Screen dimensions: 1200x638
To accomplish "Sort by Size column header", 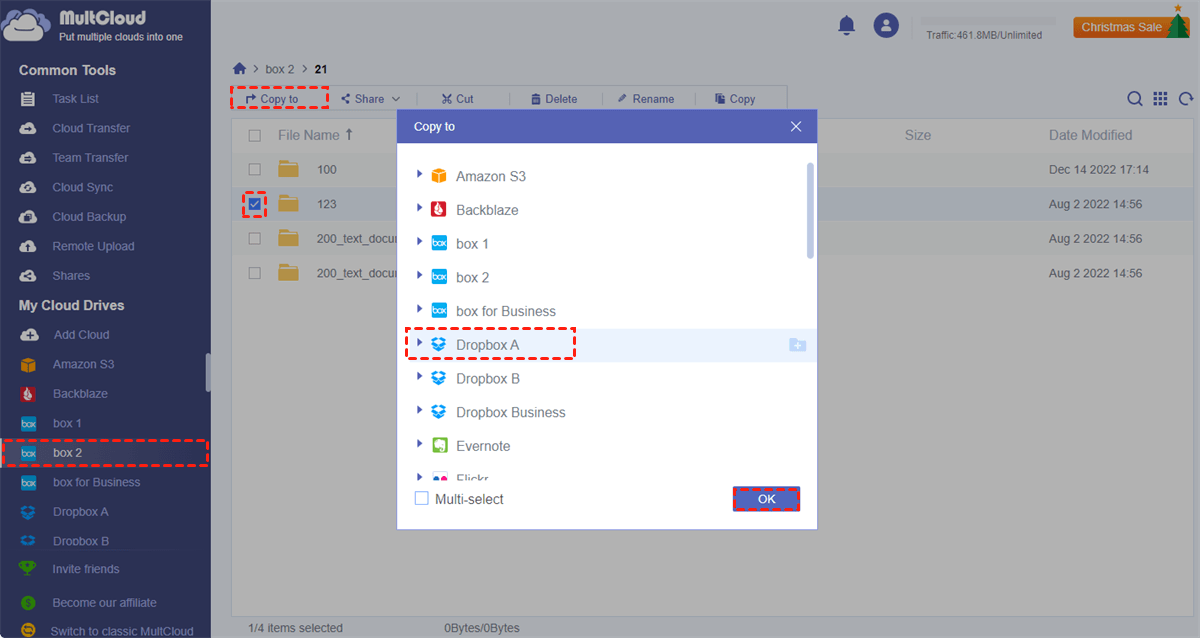I will pos(917,135).
